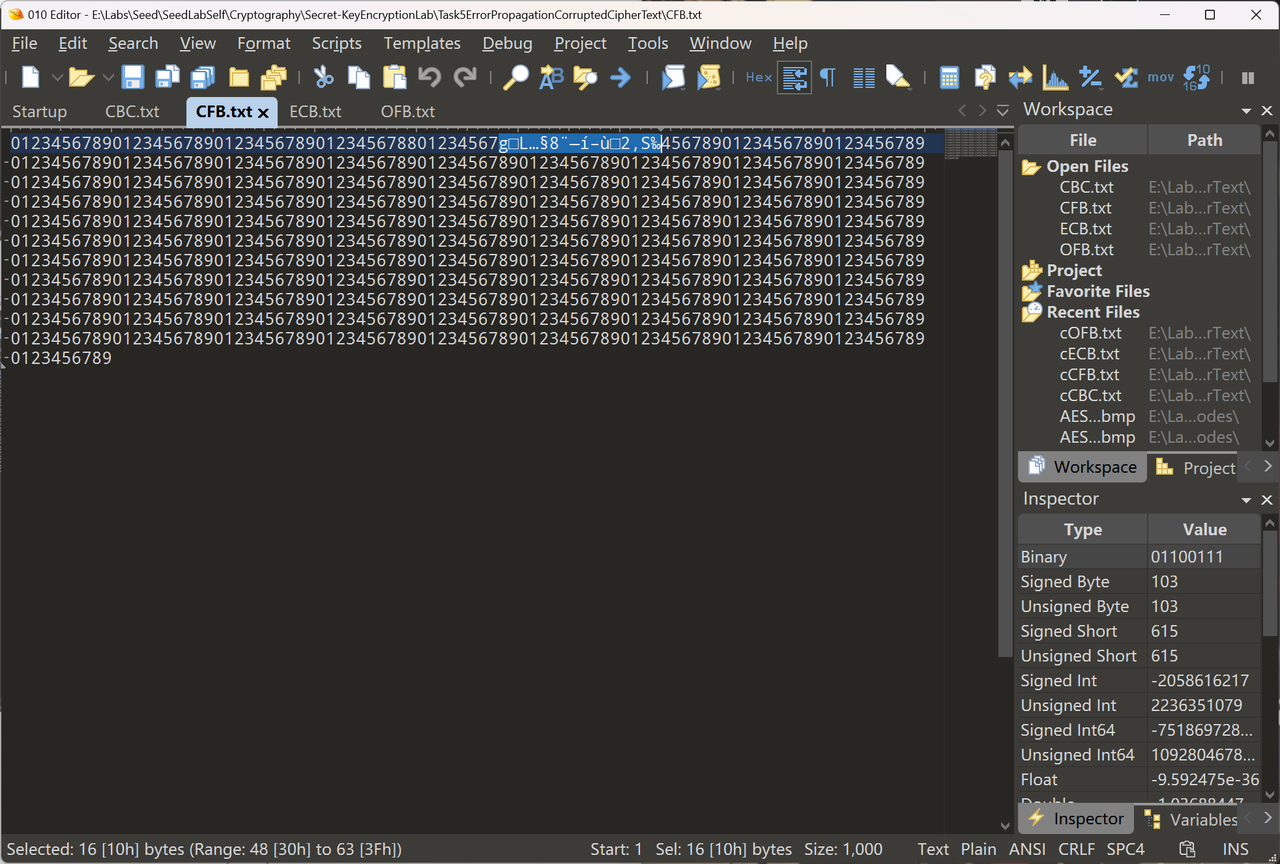Open the Histogram tool
This screenshot has height=864, width=1280.
1055,77
